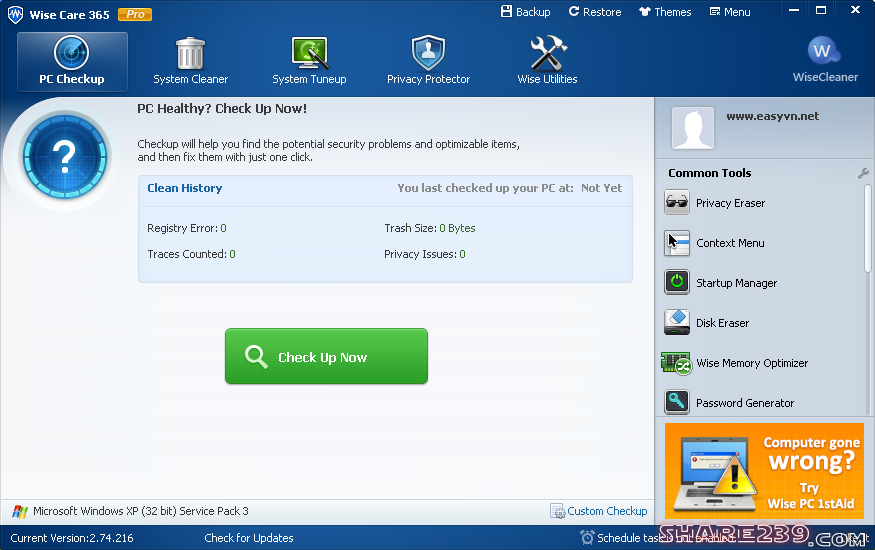Click the Pro badge in title bar
This screenshot has width=875, height=550.
coord(135,14)
